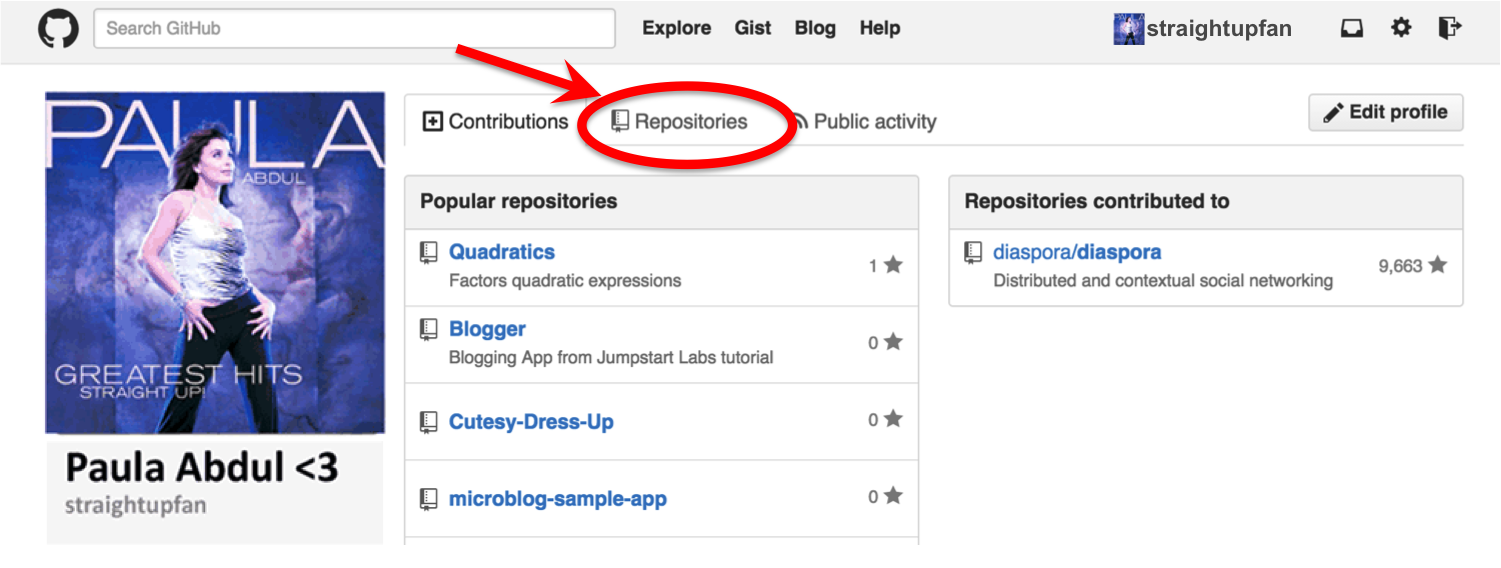This screenshot has height=568, width=1501.
Task: Click the star icon for diaspora
Action: click(1437, 265)
